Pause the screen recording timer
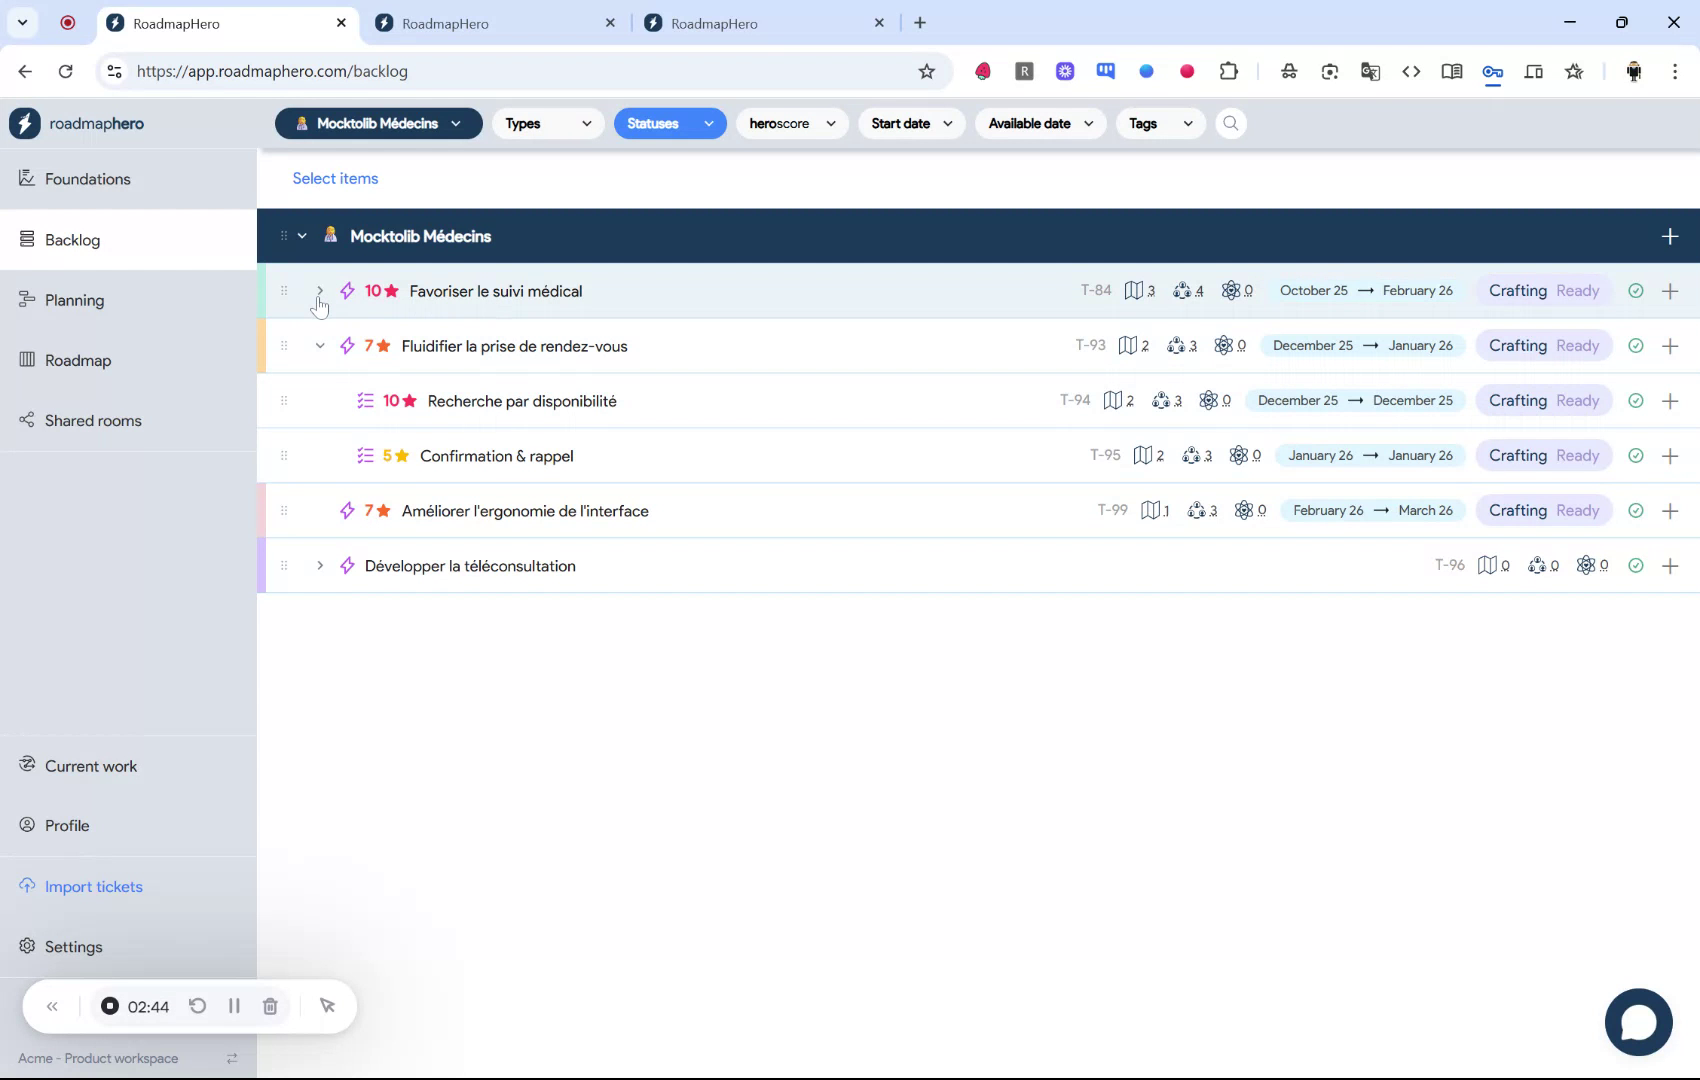 click(234, 1006)
